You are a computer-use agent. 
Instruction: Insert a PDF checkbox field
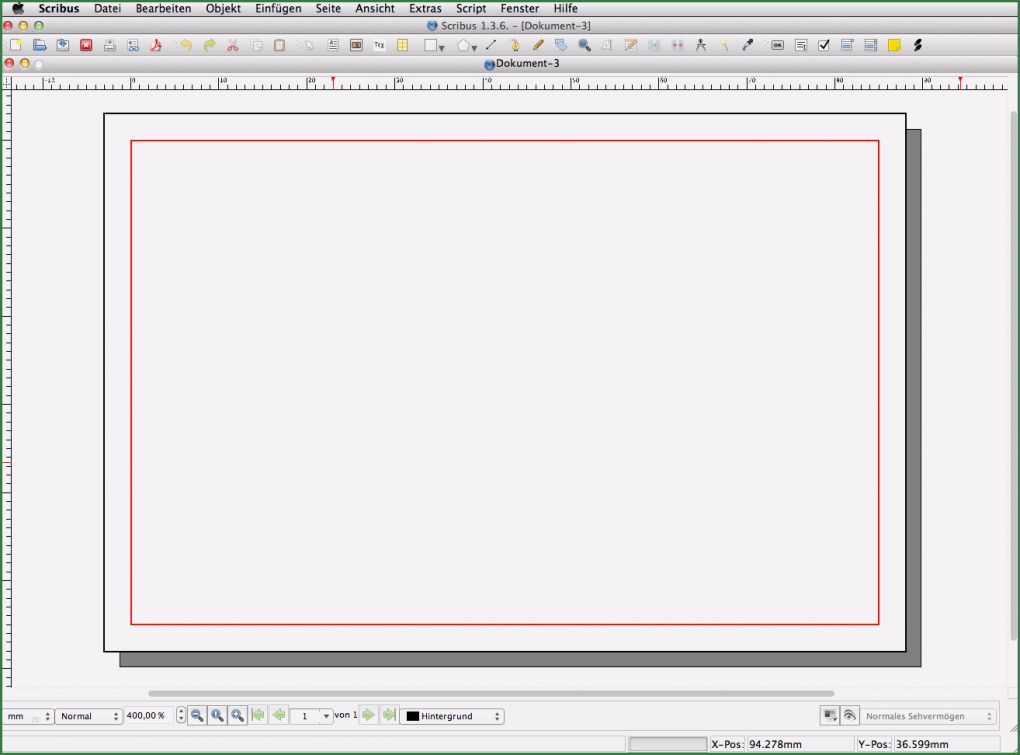824,45
